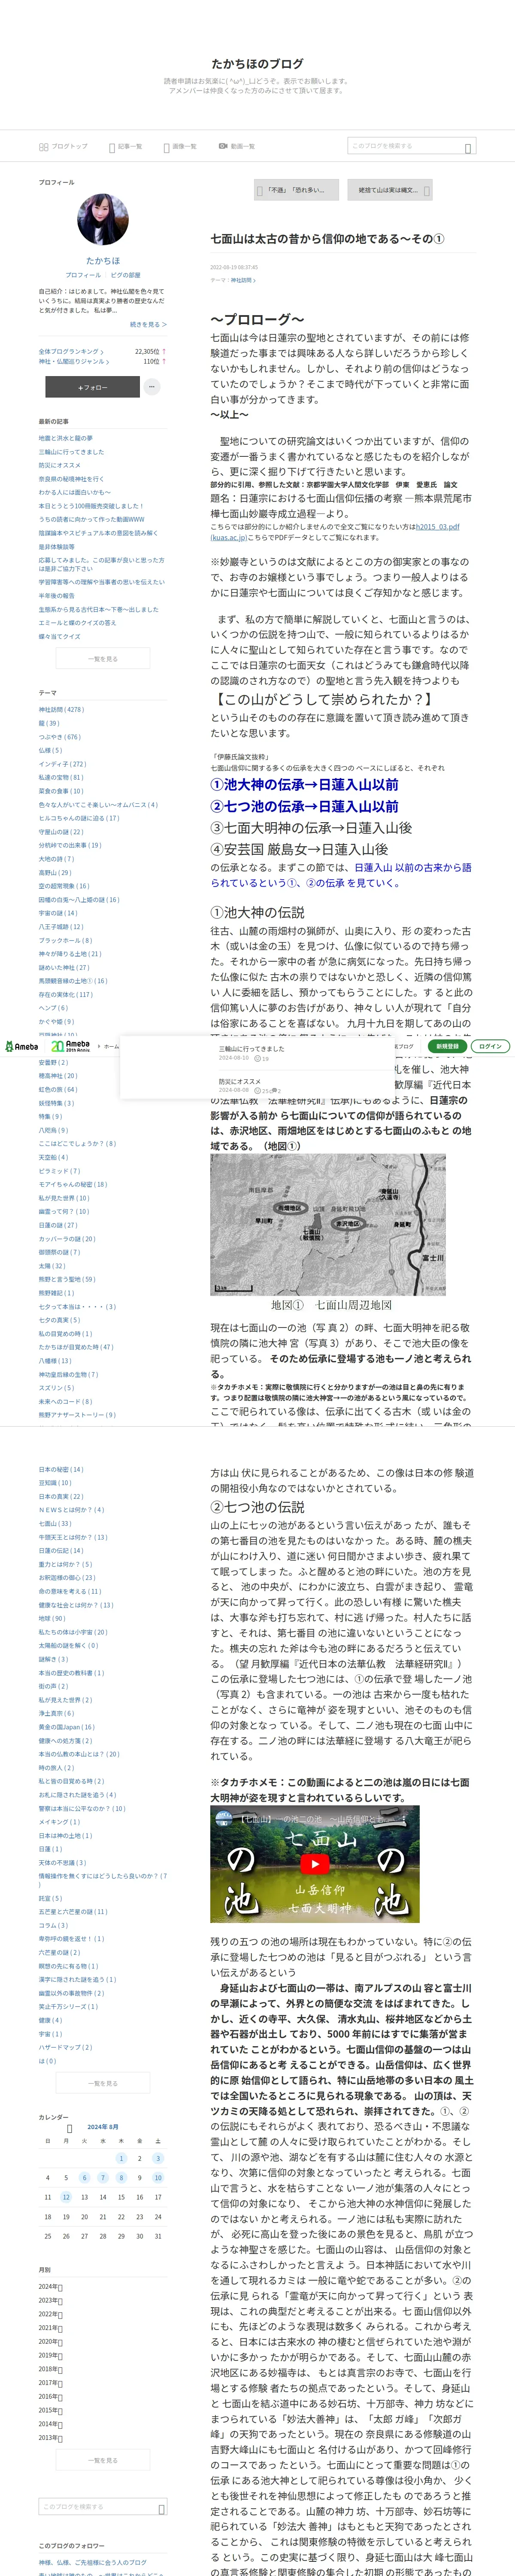Screen dimensions: 515x2576
Task: Click 一覧を見る under monthly archive
Action: click(103, 2460)
